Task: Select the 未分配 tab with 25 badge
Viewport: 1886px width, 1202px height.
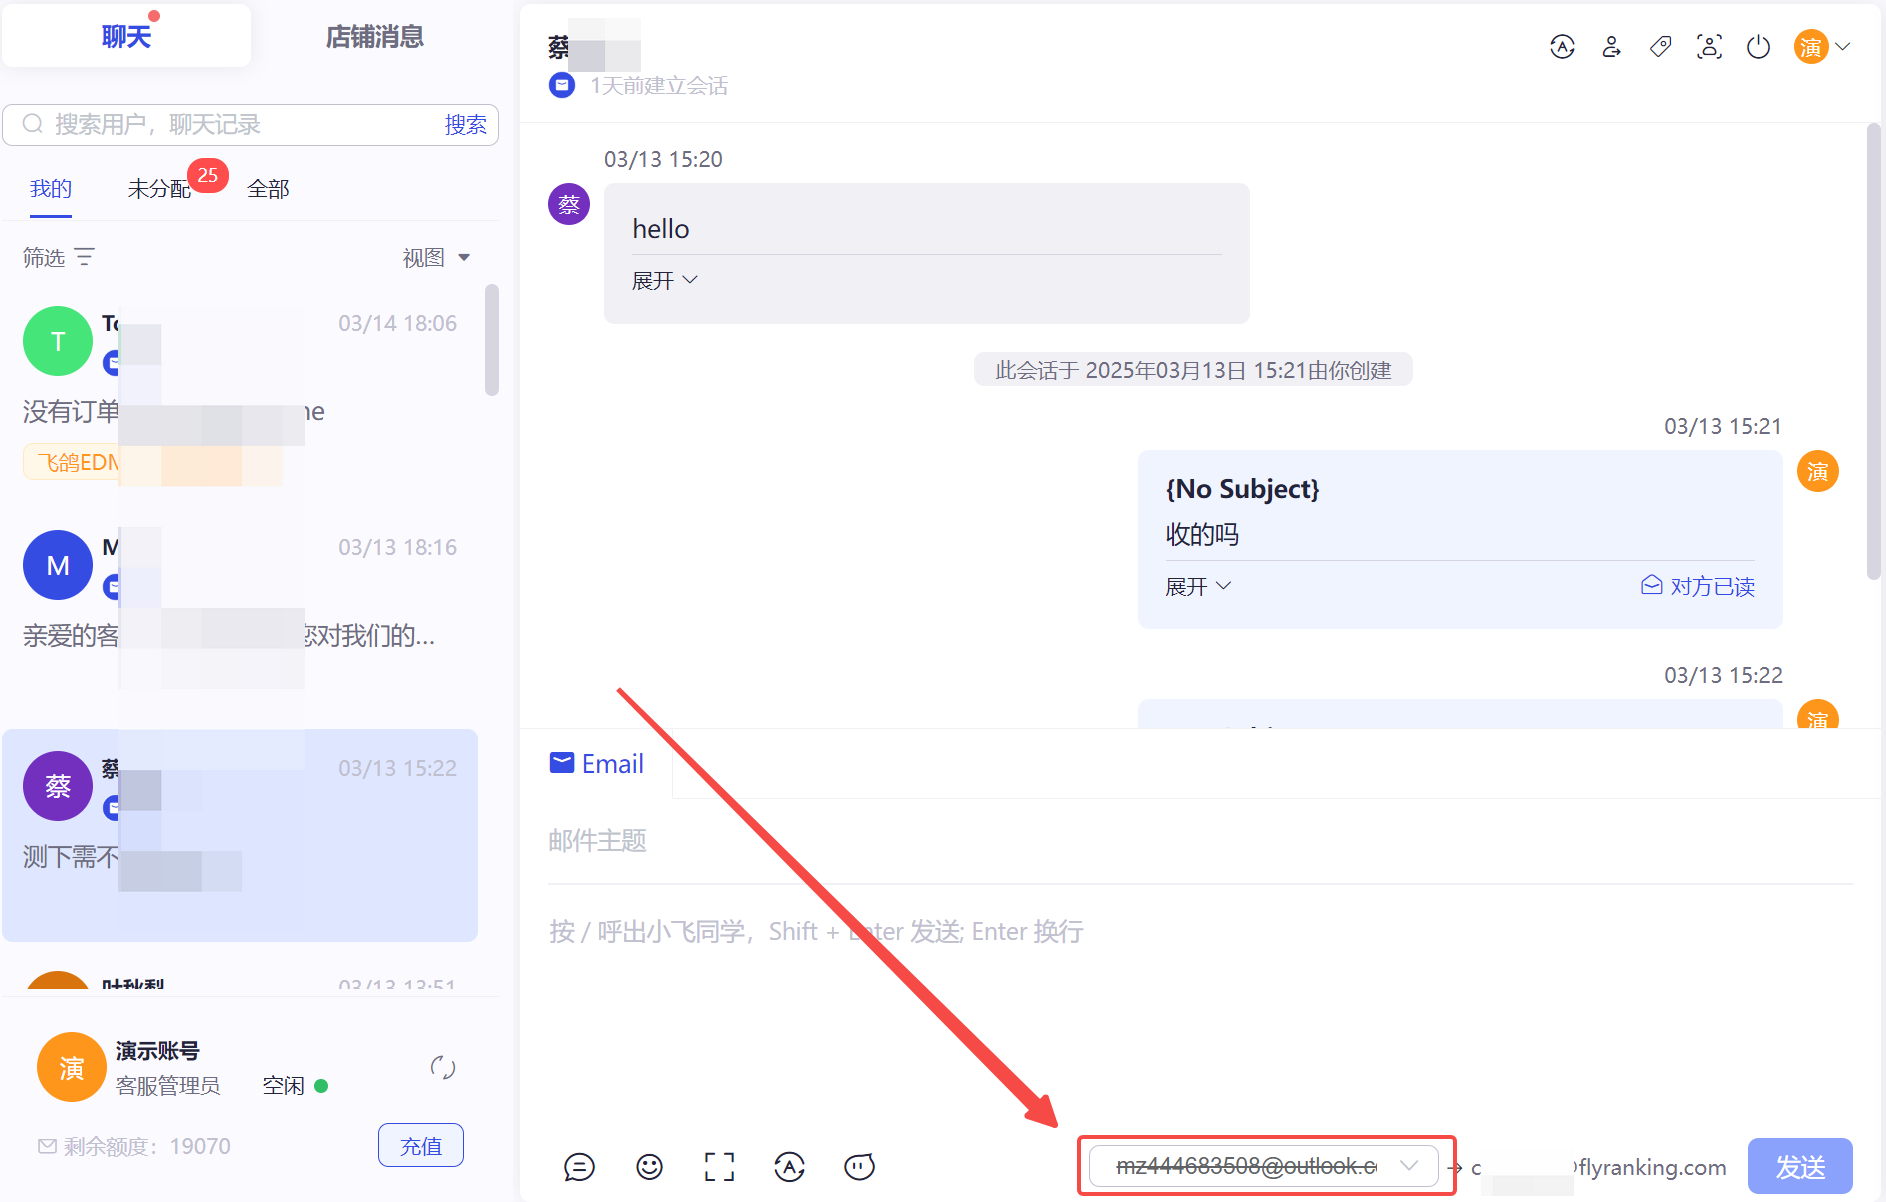Action: (x=159, y=189)
